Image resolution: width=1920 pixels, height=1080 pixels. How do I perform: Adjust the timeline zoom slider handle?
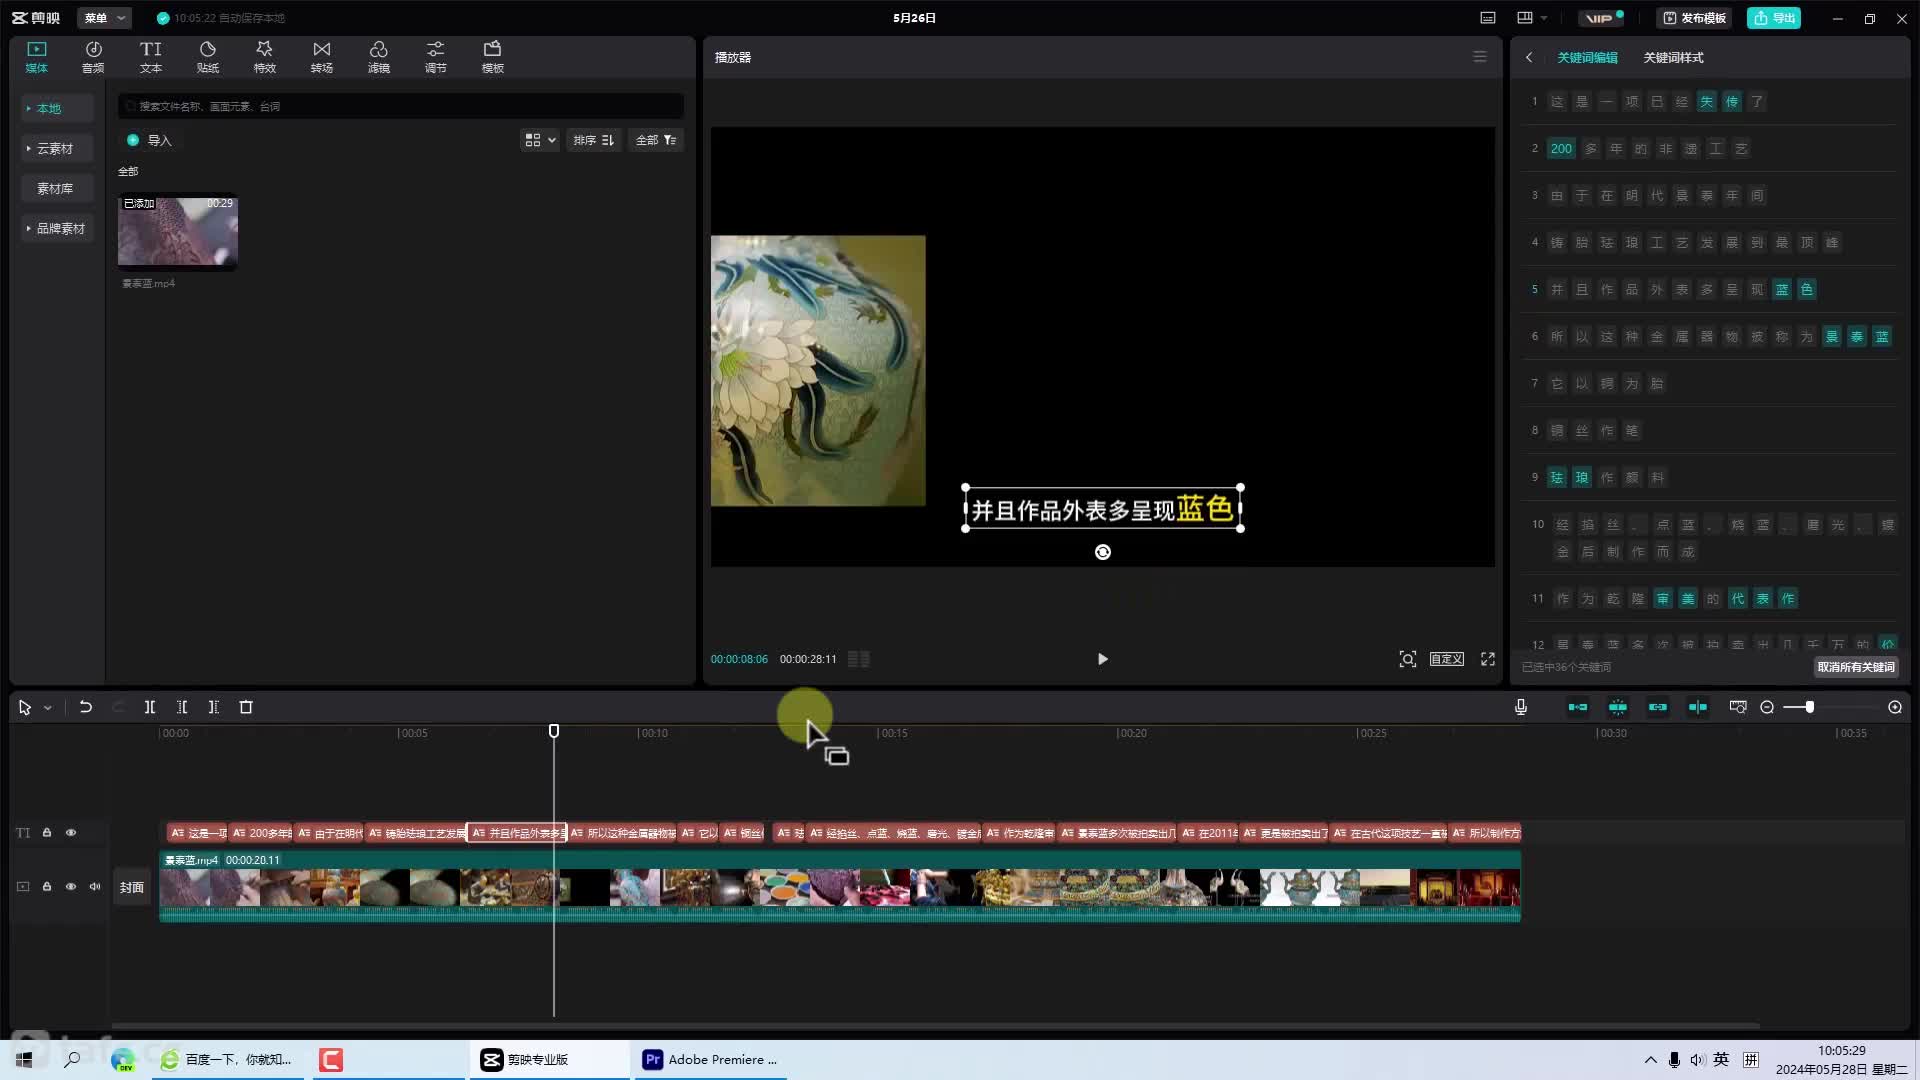point(1809,707)
